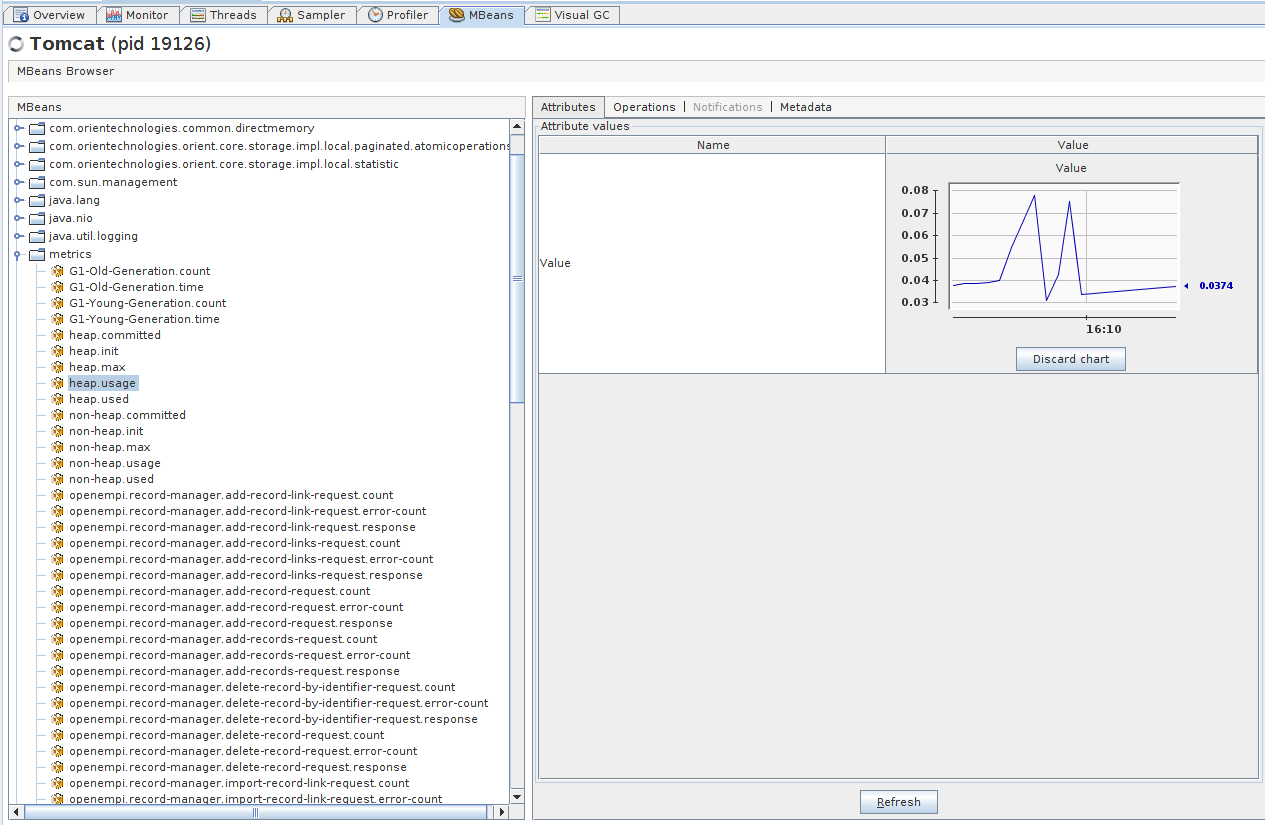Image resolution: width=1265 pixels, height=825 pixels.
Task: Expand the java.lang tree node
Action: coord(18,200)
